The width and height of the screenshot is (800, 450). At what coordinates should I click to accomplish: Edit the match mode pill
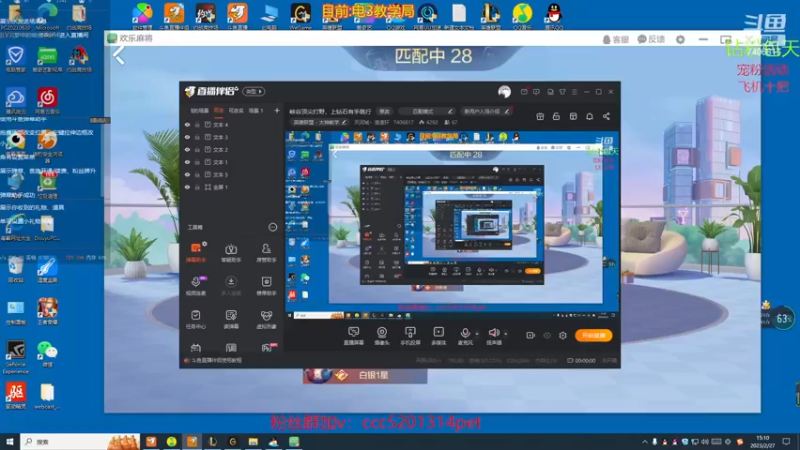427,111
